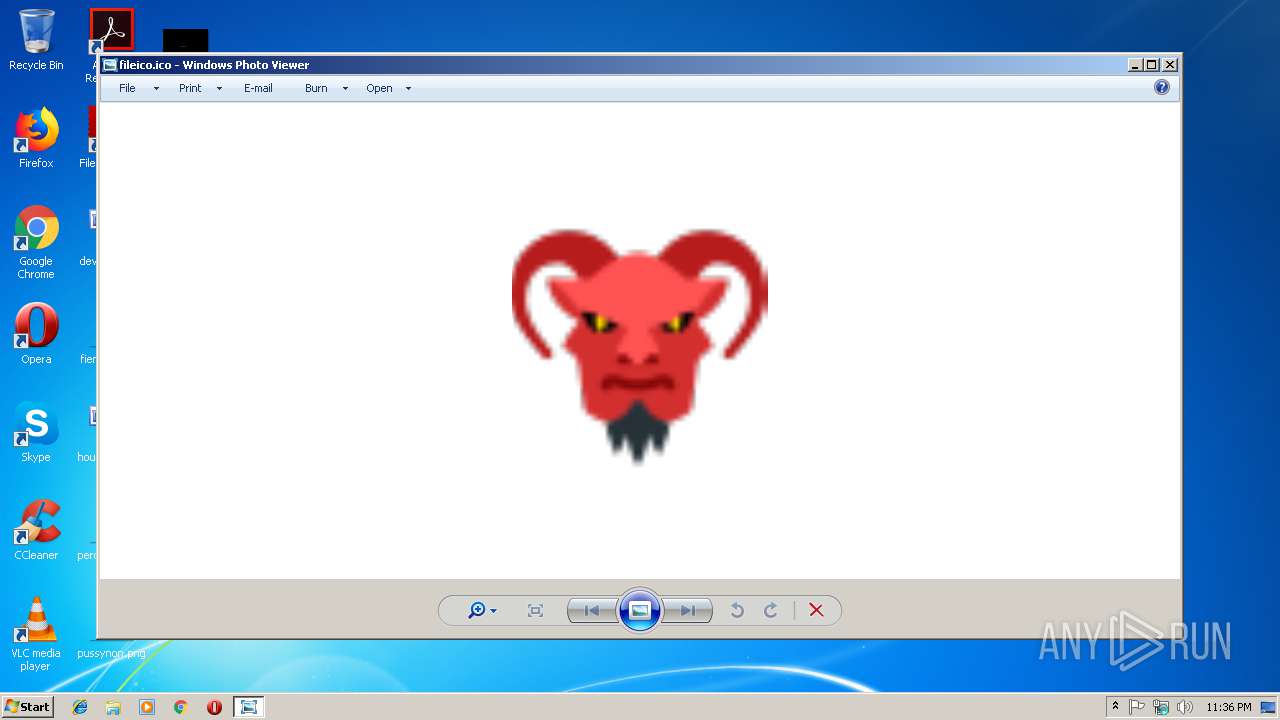Go to the Previous image

(592, 610)
